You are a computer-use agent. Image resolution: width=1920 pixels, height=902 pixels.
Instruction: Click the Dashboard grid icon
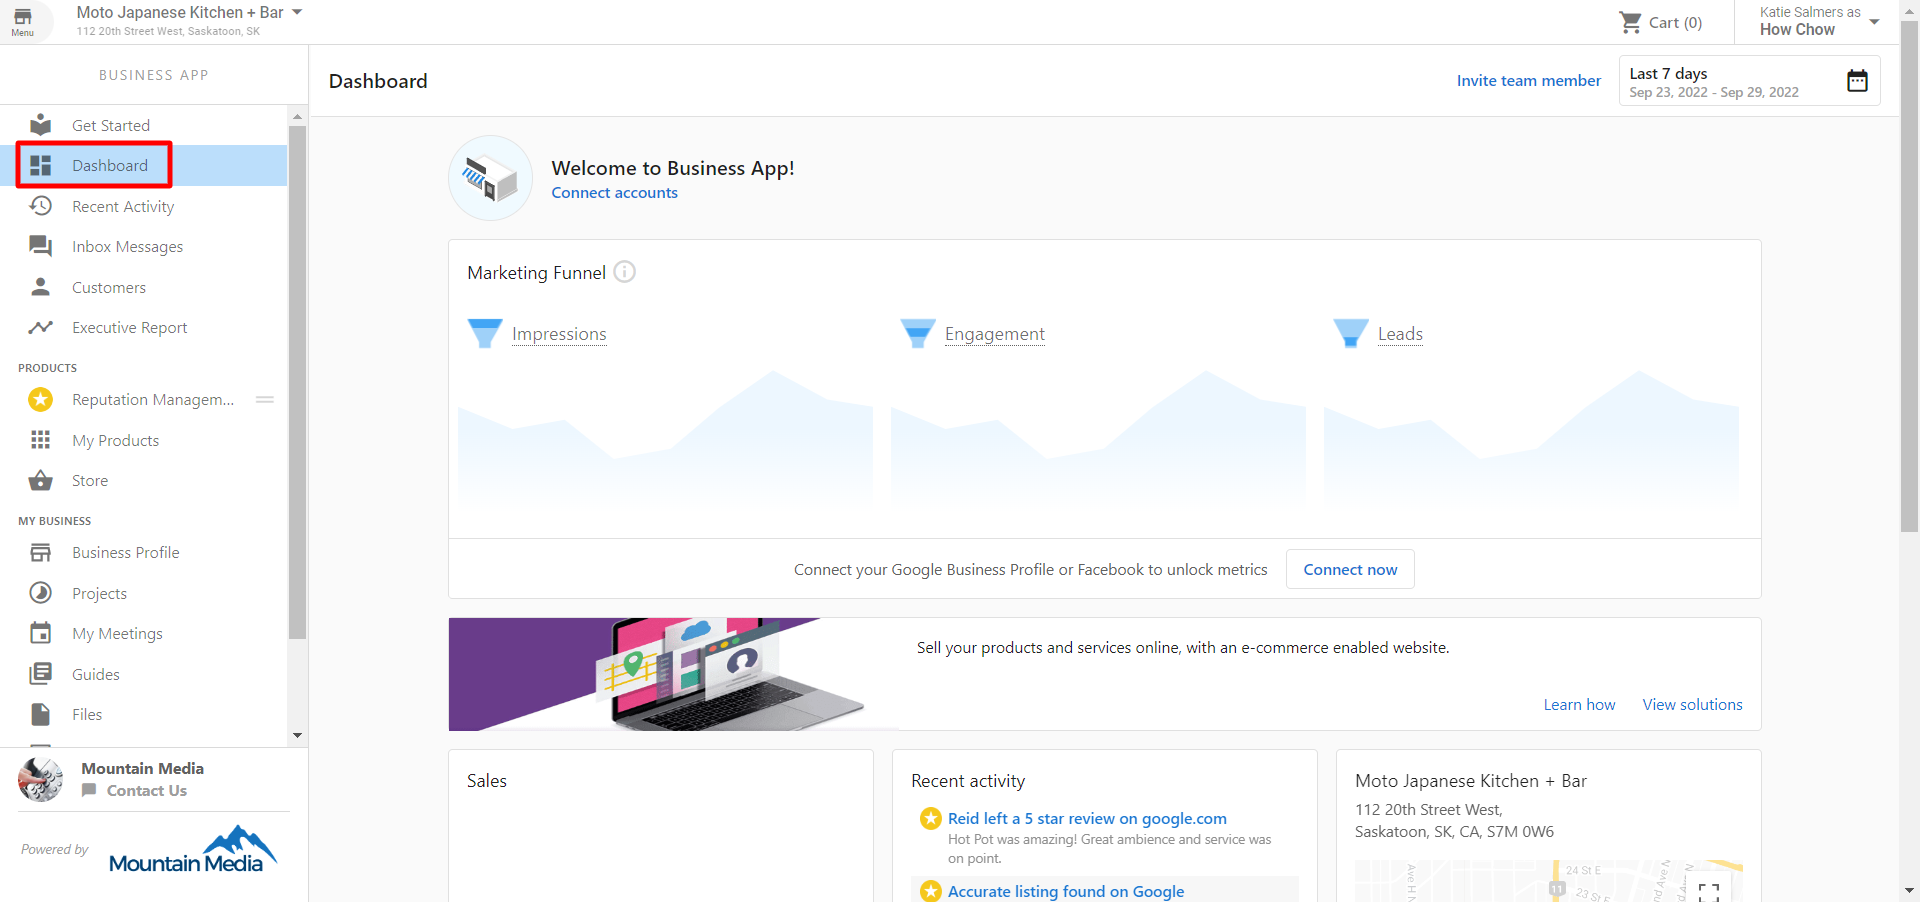click(41, 165)
